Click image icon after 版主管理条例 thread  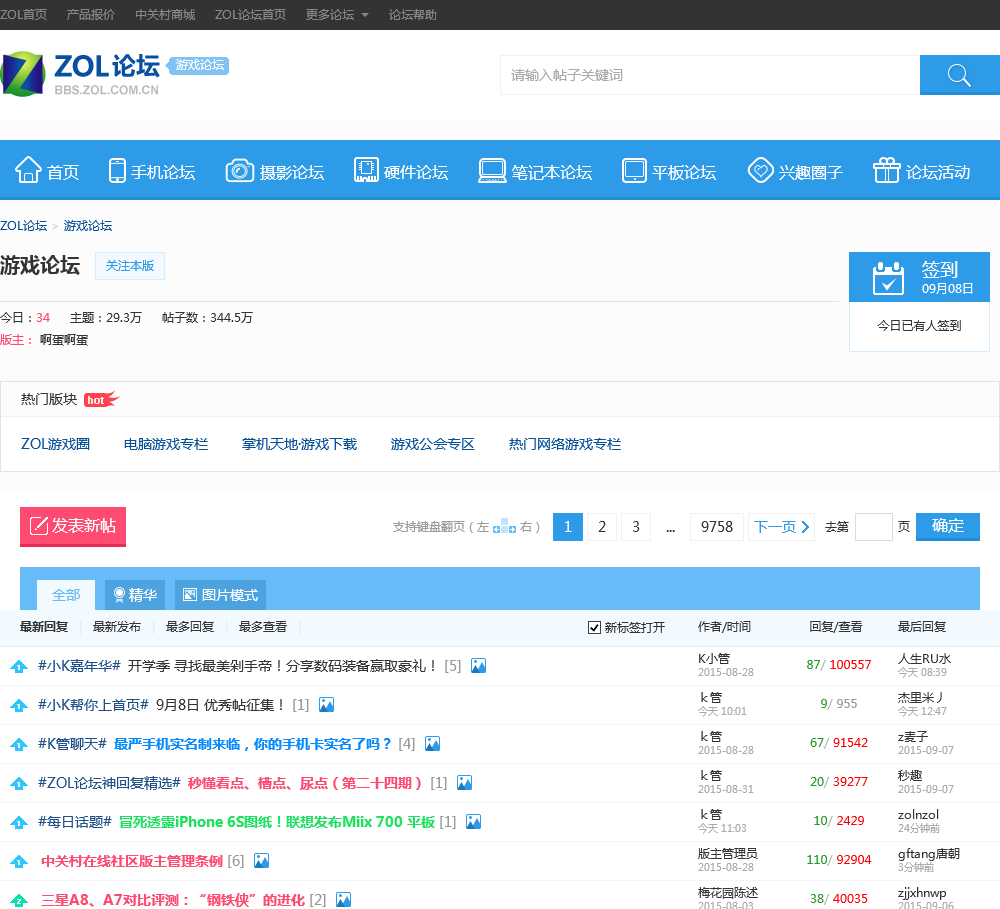click(261, 861)
